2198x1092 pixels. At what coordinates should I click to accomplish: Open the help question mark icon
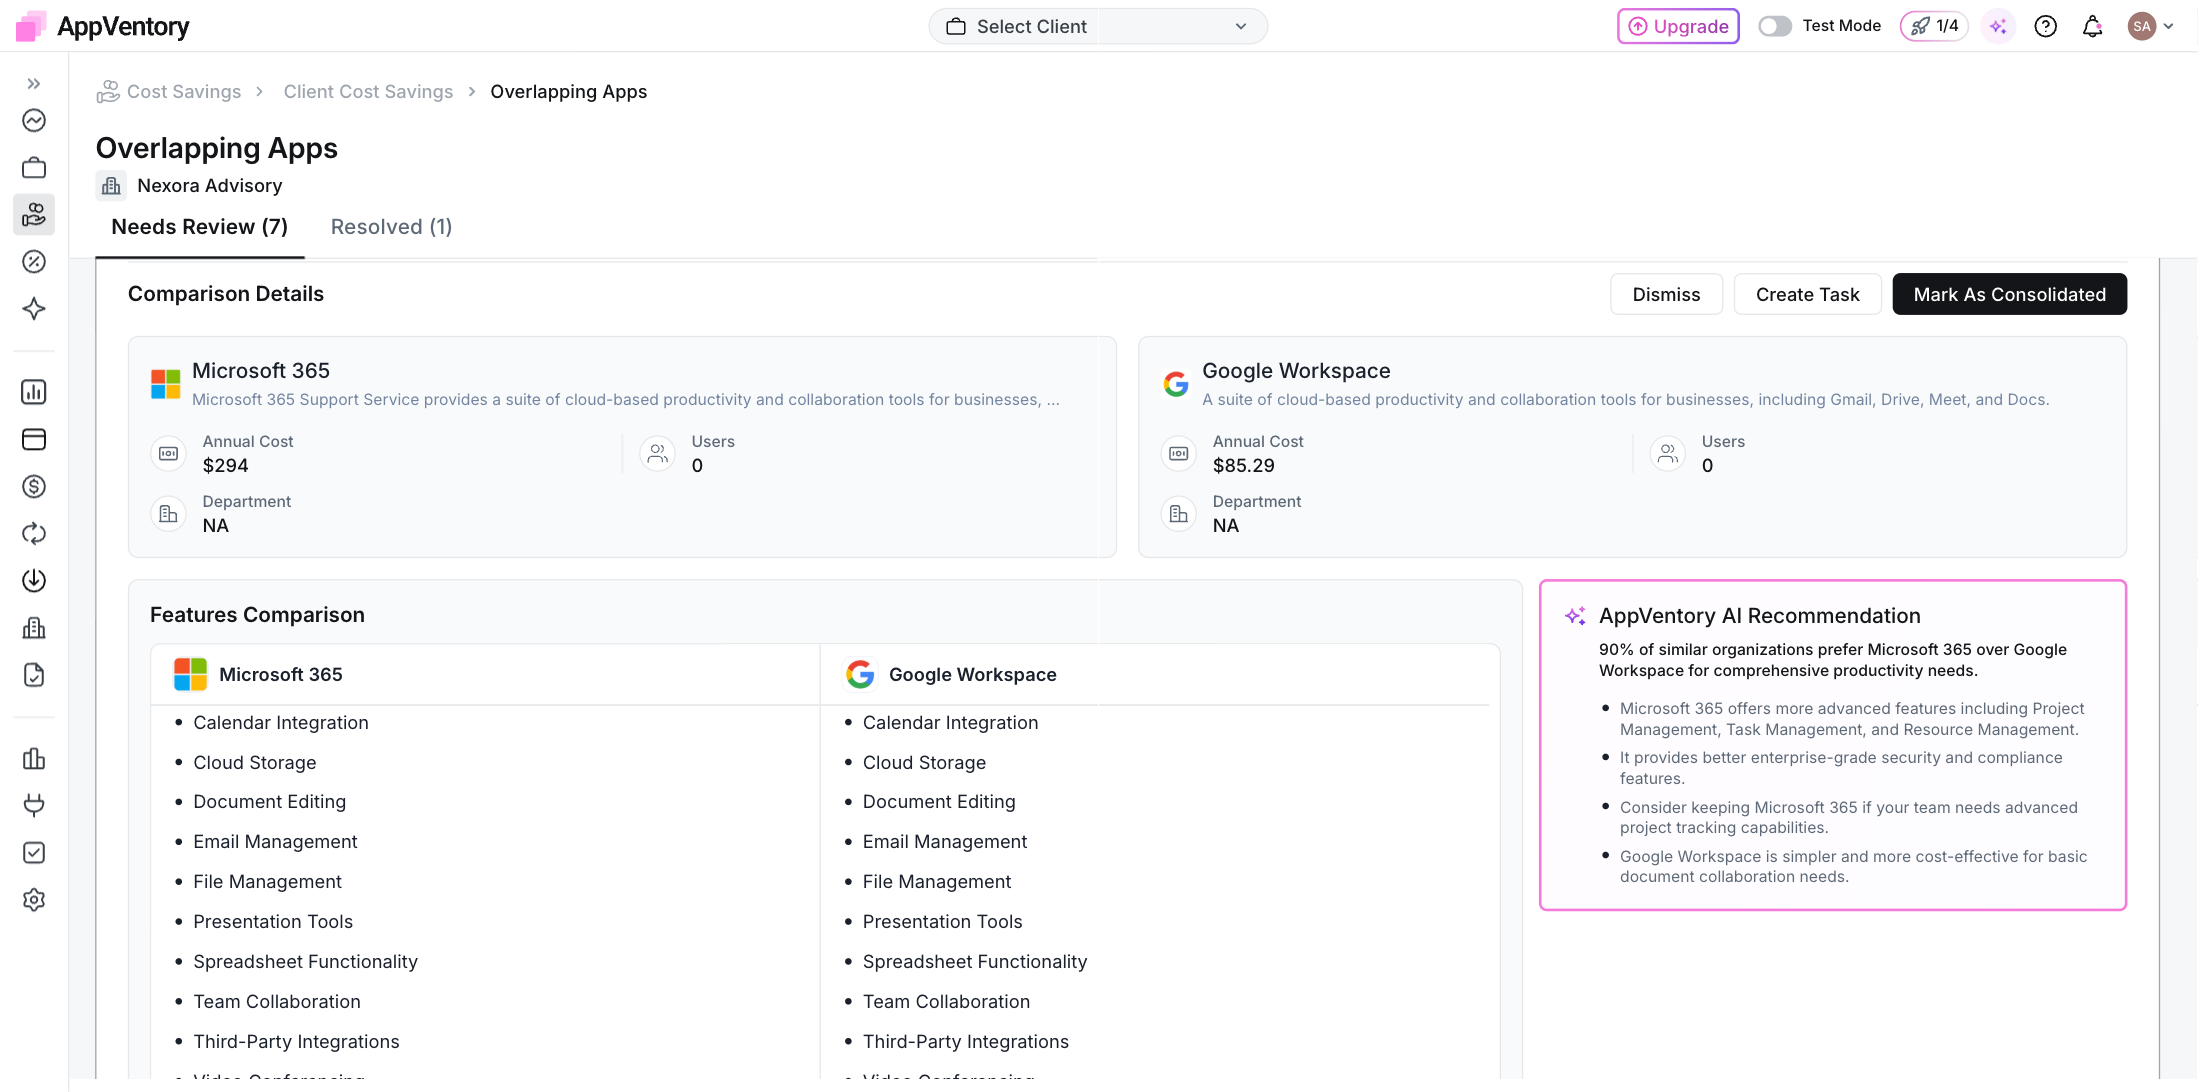click(2046, 26)
